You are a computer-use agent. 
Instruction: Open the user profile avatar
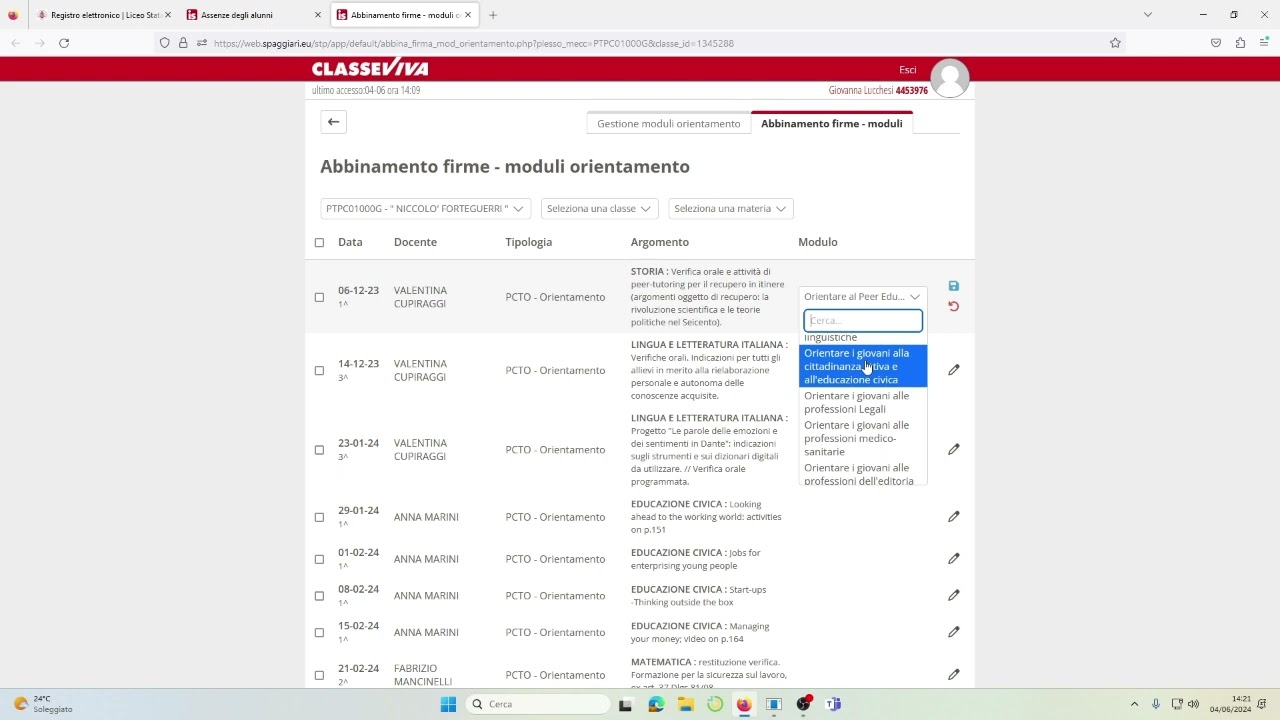(949, 78)
